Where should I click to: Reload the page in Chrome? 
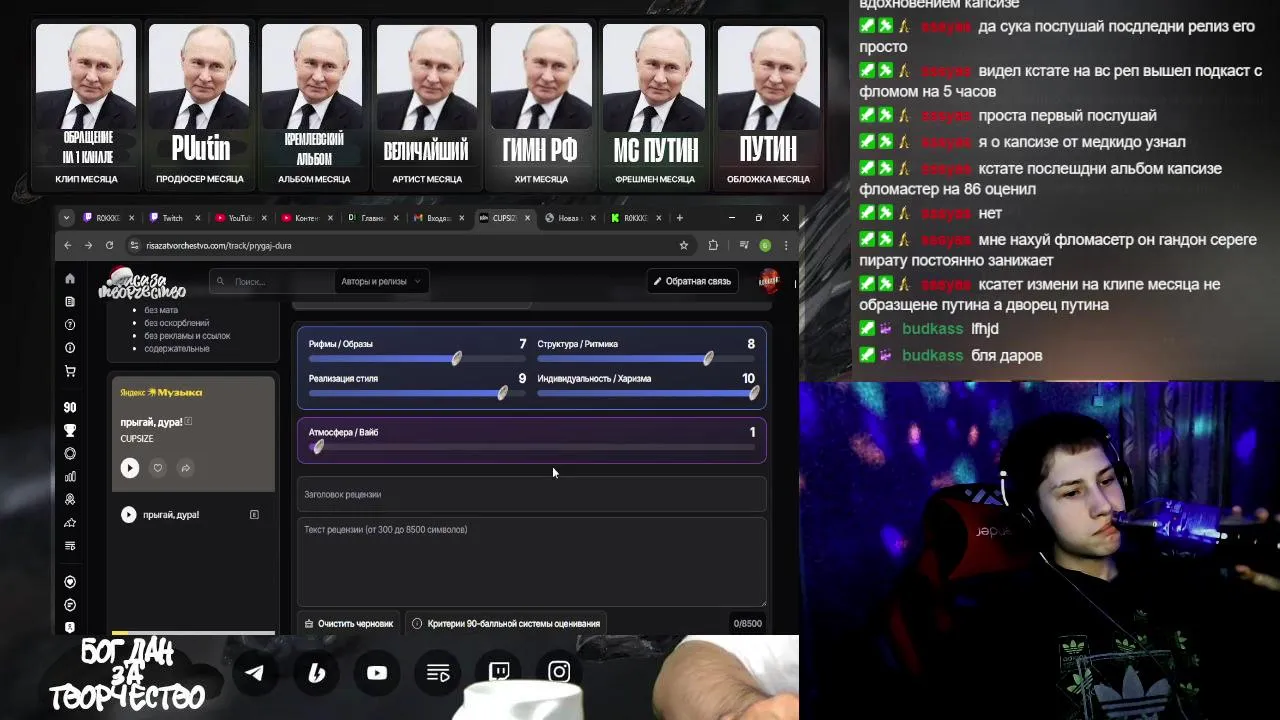(x=109, y=245)
